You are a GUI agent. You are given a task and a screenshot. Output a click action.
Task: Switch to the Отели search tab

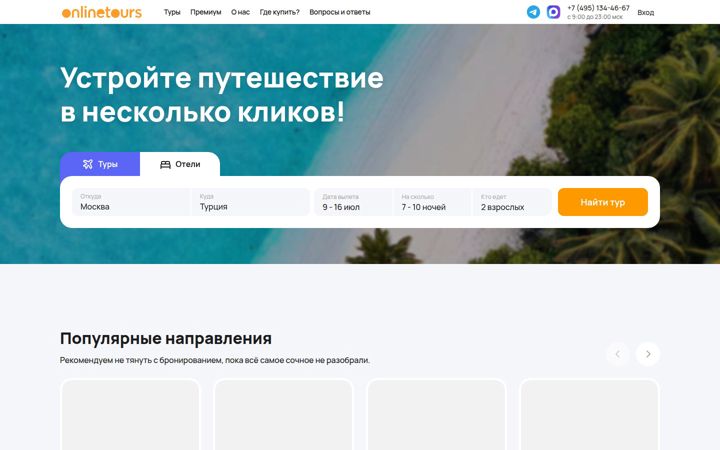tap(180, 164)
